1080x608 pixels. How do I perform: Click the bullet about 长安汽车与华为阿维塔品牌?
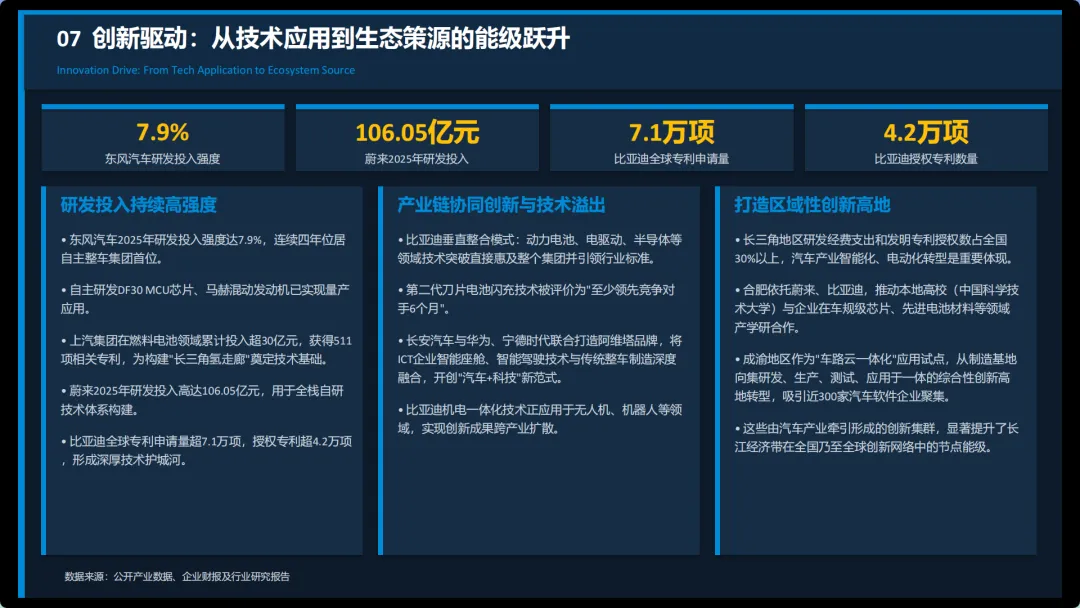click(x=540, y=359)
